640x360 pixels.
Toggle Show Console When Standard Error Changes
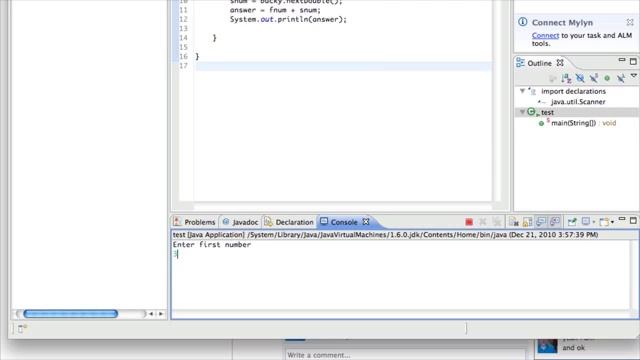(555, 222)
